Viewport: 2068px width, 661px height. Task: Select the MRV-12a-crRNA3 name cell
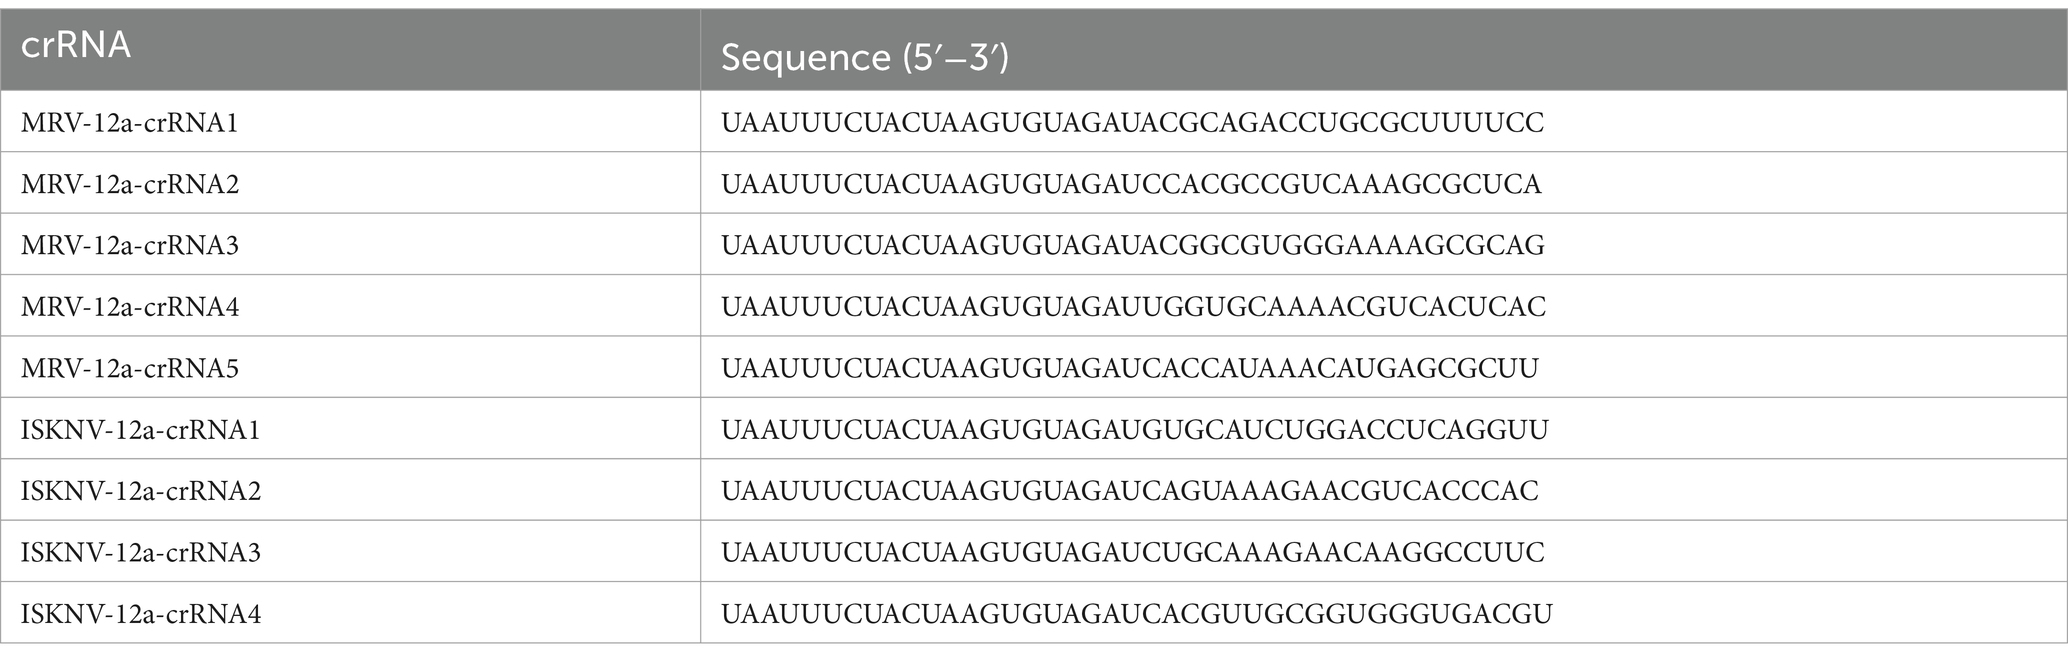[350, 244]
